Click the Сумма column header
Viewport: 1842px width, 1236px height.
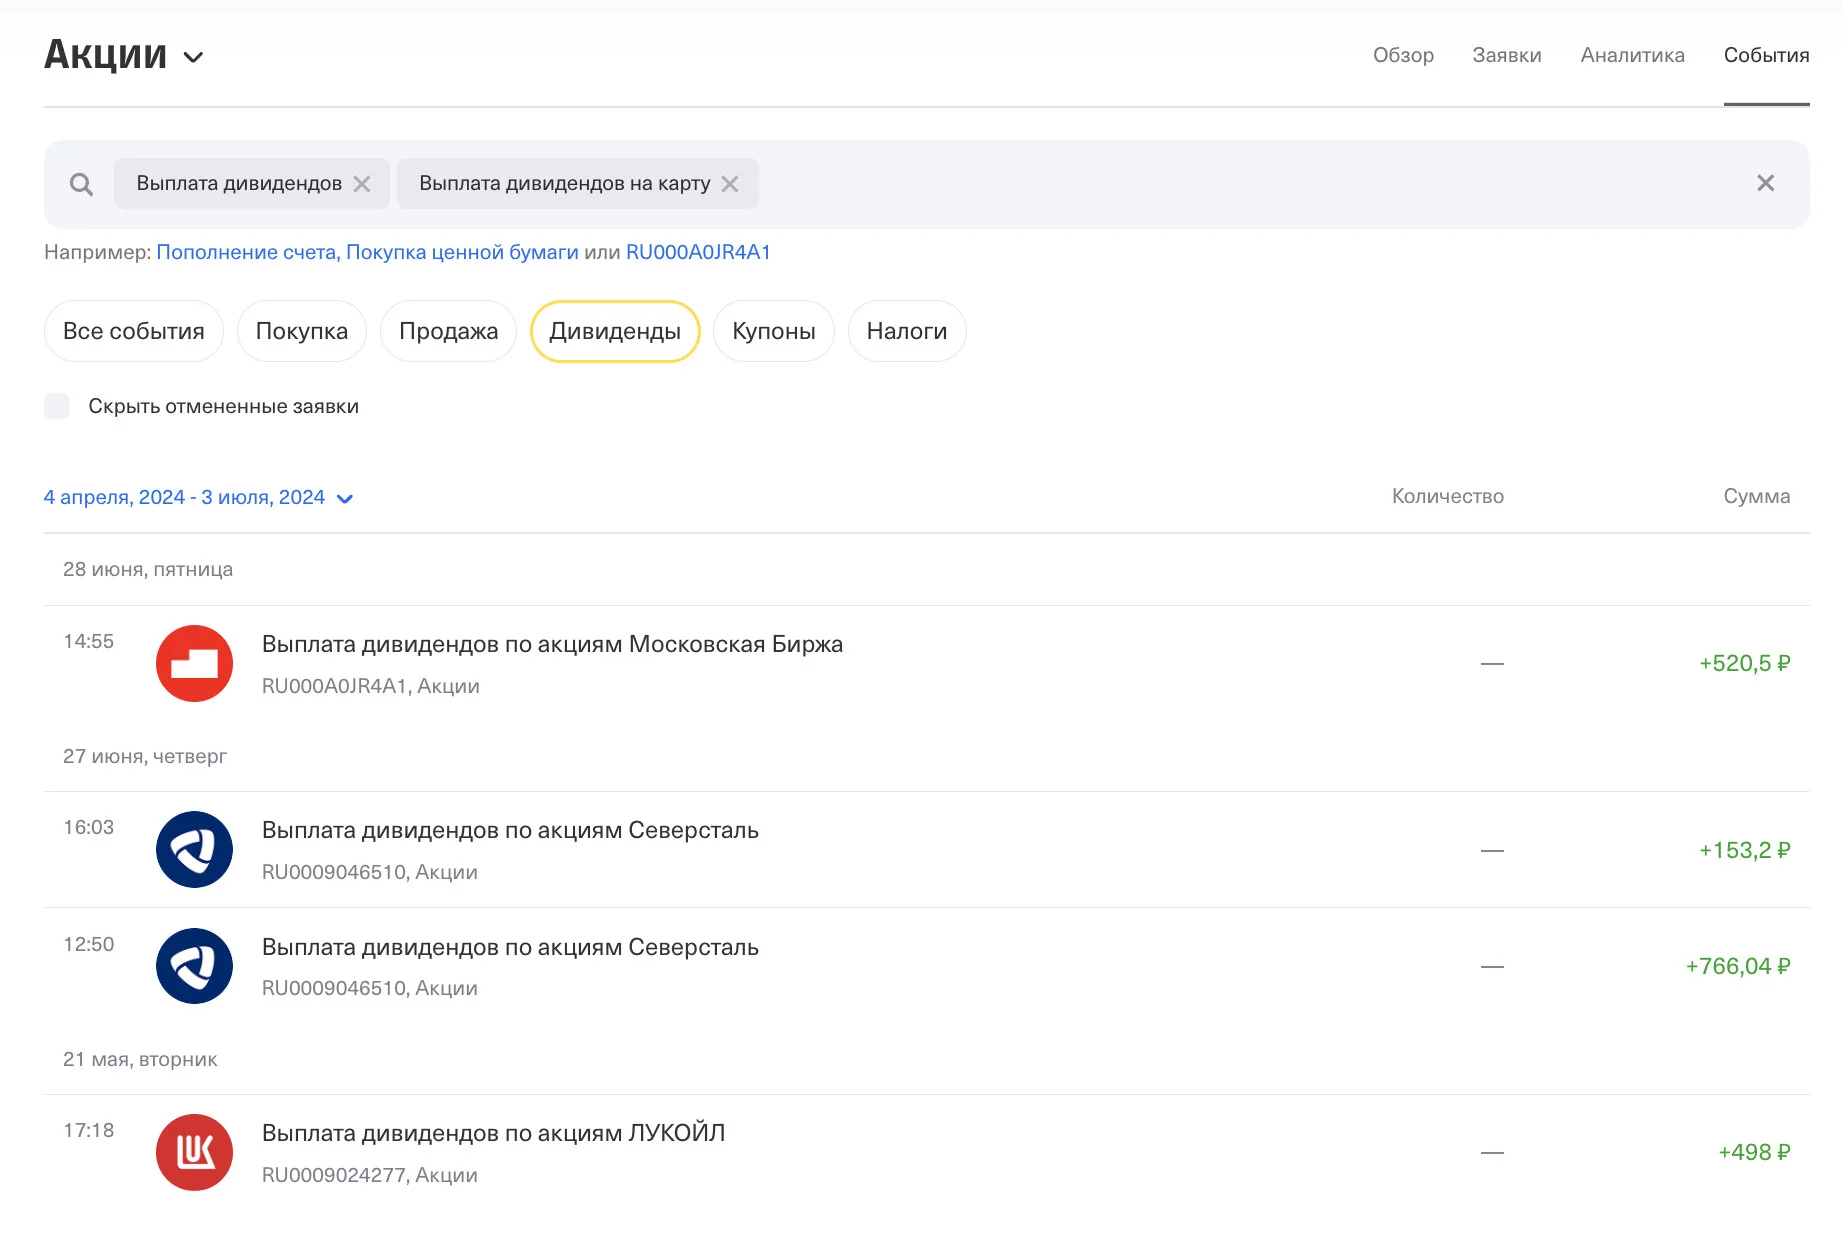click(x=1757, y=496)
